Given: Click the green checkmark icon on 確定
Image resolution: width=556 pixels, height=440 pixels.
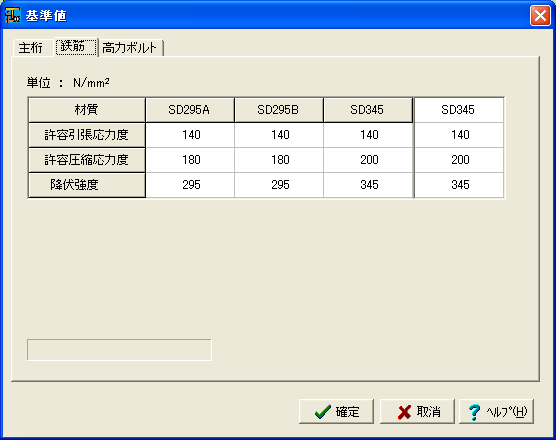Looking at the screenshot, I should (322, 412).
